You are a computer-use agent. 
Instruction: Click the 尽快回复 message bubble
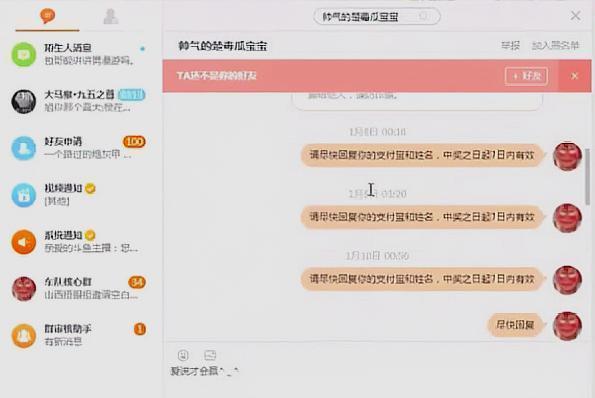(515, 325)
